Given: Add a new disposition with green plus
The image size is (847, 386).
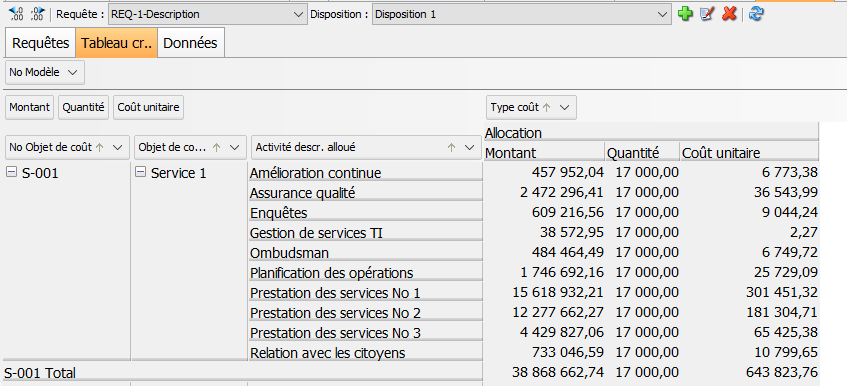Looking at the screenshot, I should tap(685, 15).
